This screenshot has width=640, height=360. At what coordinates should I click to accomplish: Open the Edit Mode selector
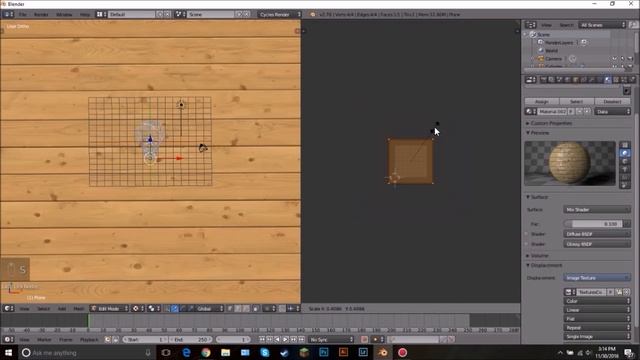(109, 309)
